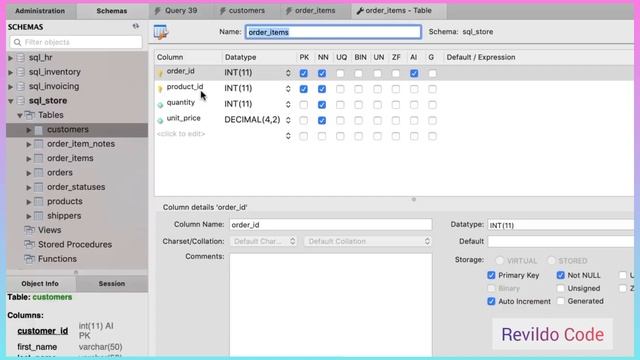Image resolution: width=640 pixels, height=360 pixels.
Task: Click the Stored Procedures folder icon
Action: tap(29, 244)
